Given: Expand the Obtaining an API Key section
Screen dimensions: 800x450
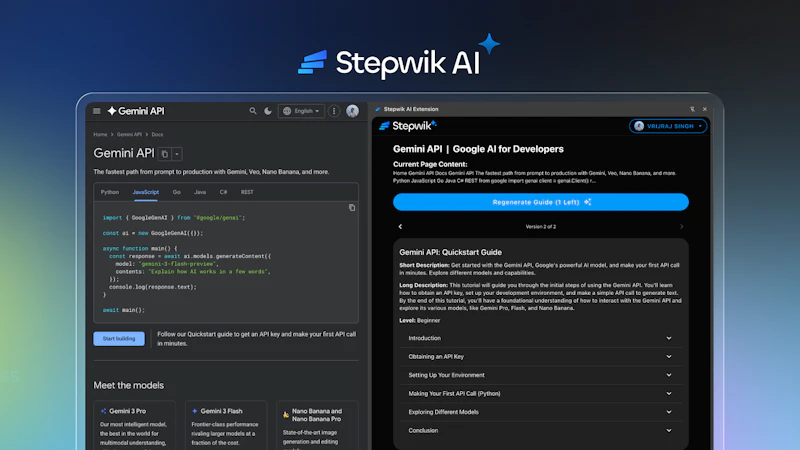Looking at the screenshot, I should tap(541, 357).
